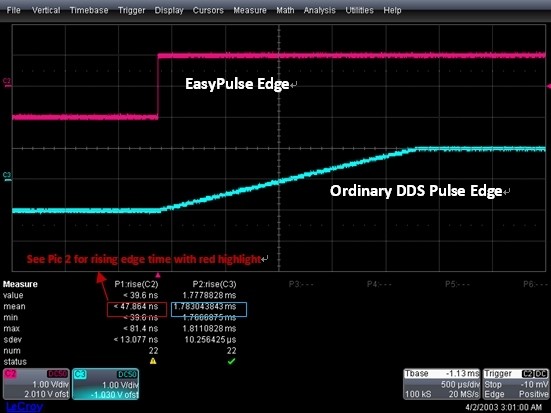Screen dimensions: 551x413
Task: Open the Trigger menu
Action: coord(132,11)
